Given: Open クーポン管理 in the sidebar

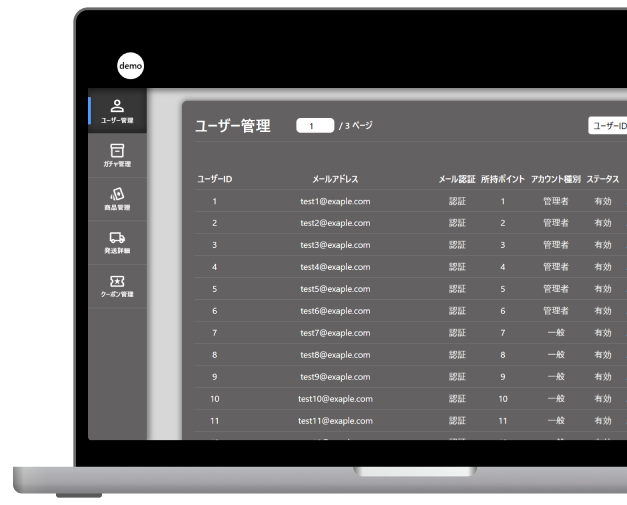Looking at the screenshot, I should click(117, 287).
